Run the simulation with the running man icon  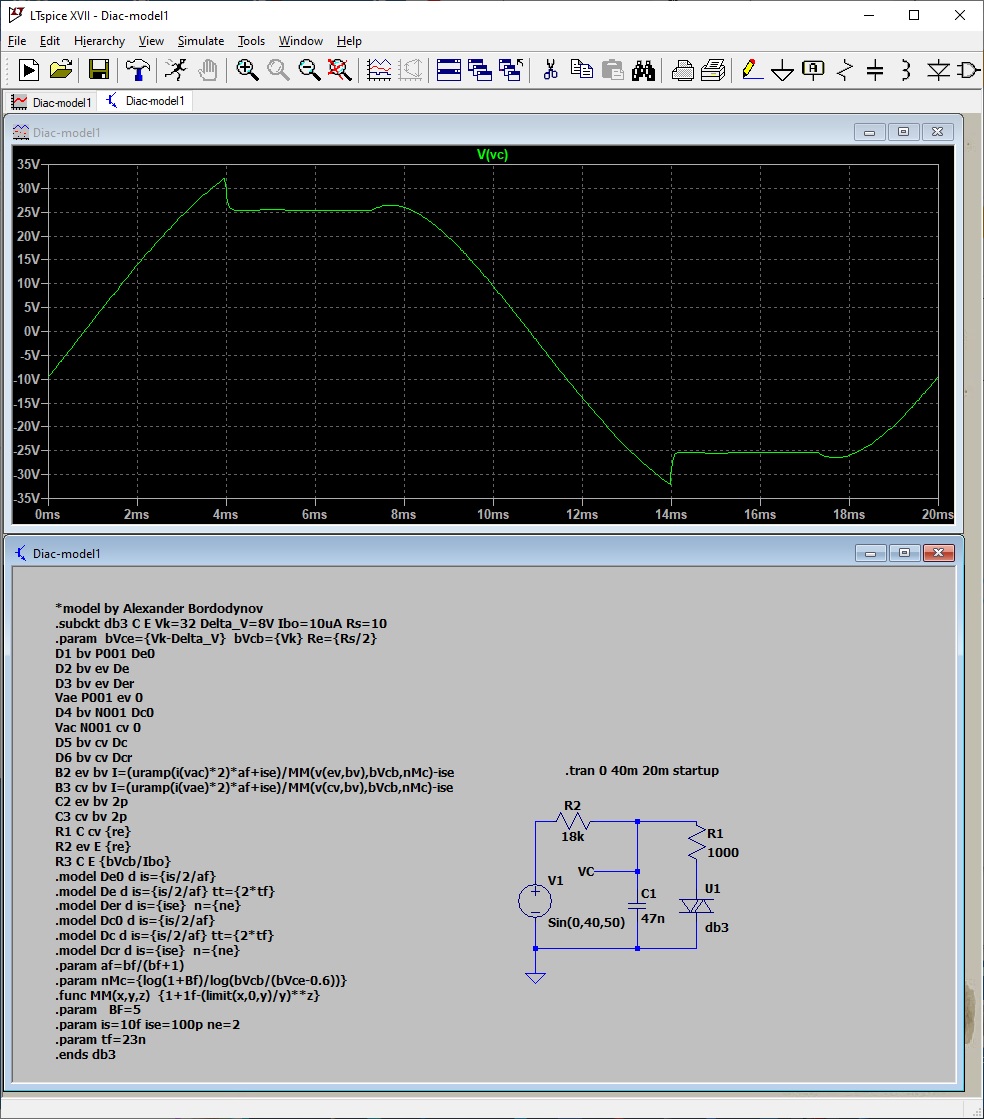(176, 70)
